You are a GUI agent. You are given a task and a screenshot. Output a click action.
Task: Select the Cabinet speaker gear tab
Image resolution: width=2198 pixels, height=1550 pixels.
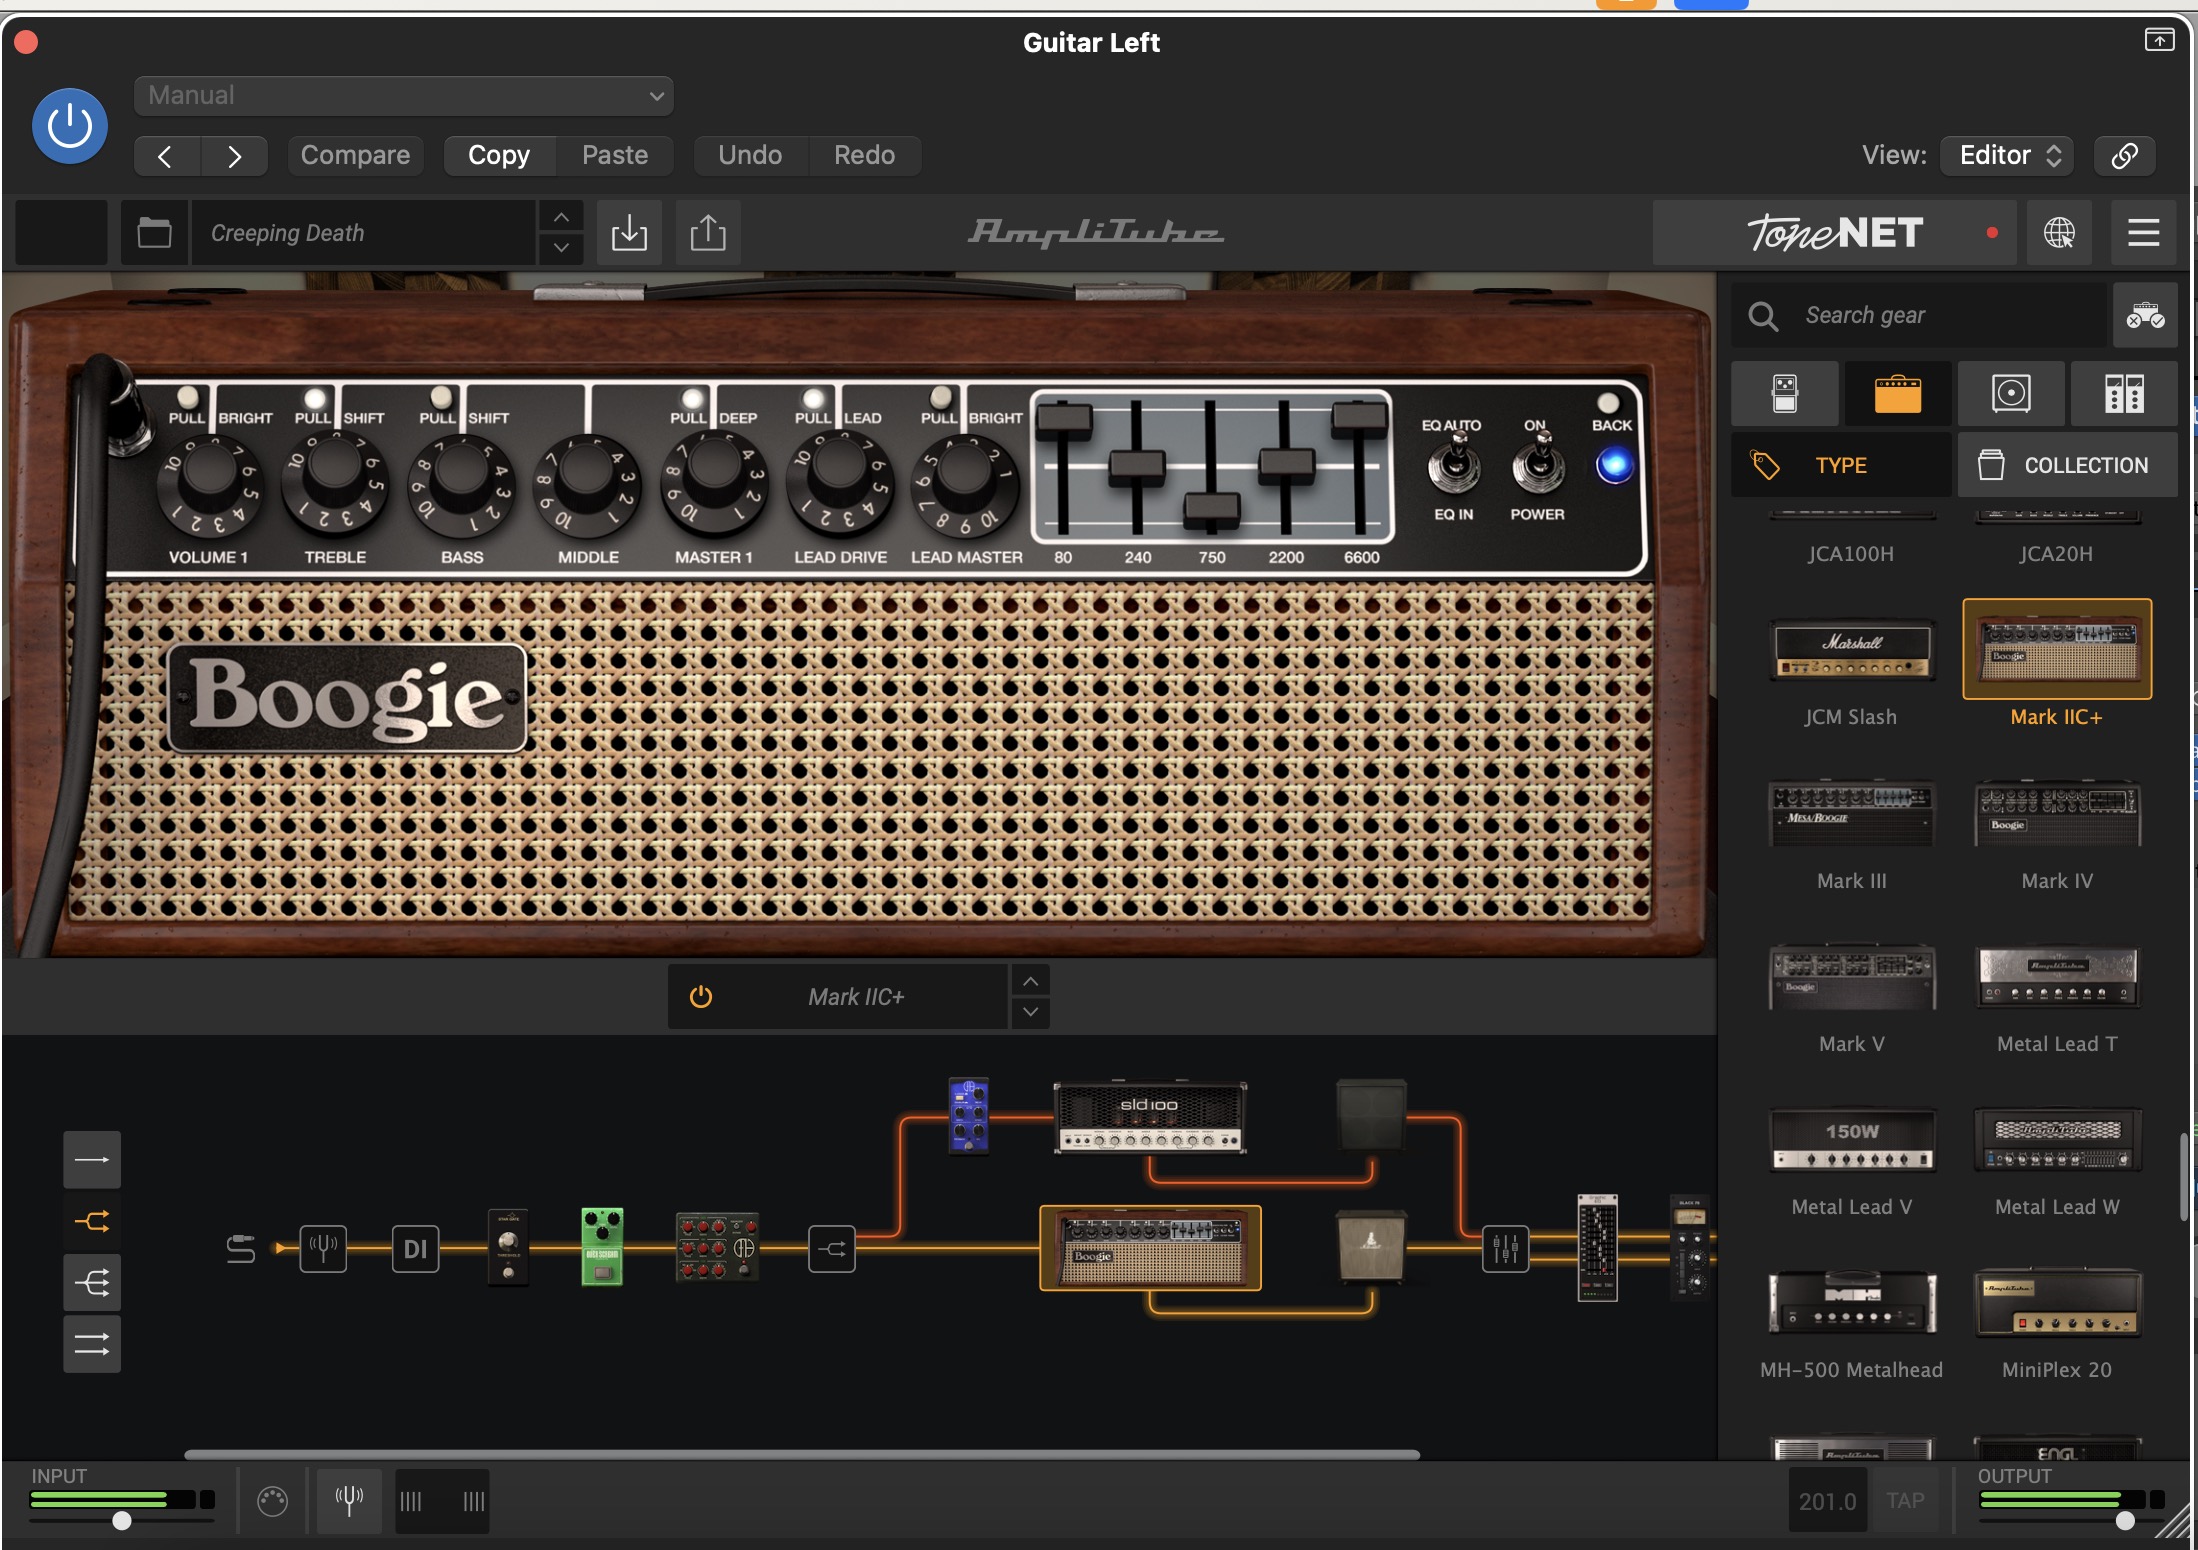pos(2011,393)
